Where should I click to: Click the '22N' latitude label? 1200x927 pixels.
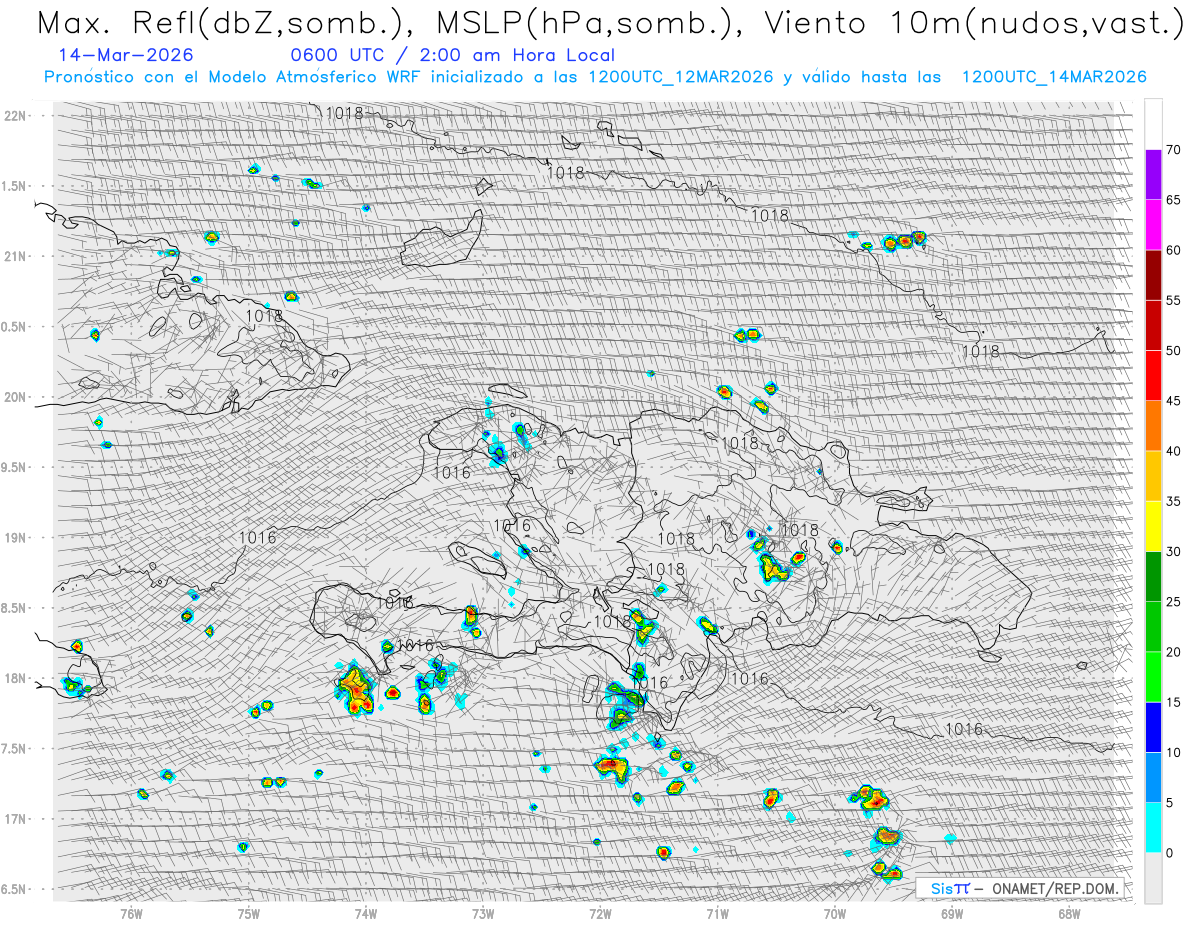[15, 116]
